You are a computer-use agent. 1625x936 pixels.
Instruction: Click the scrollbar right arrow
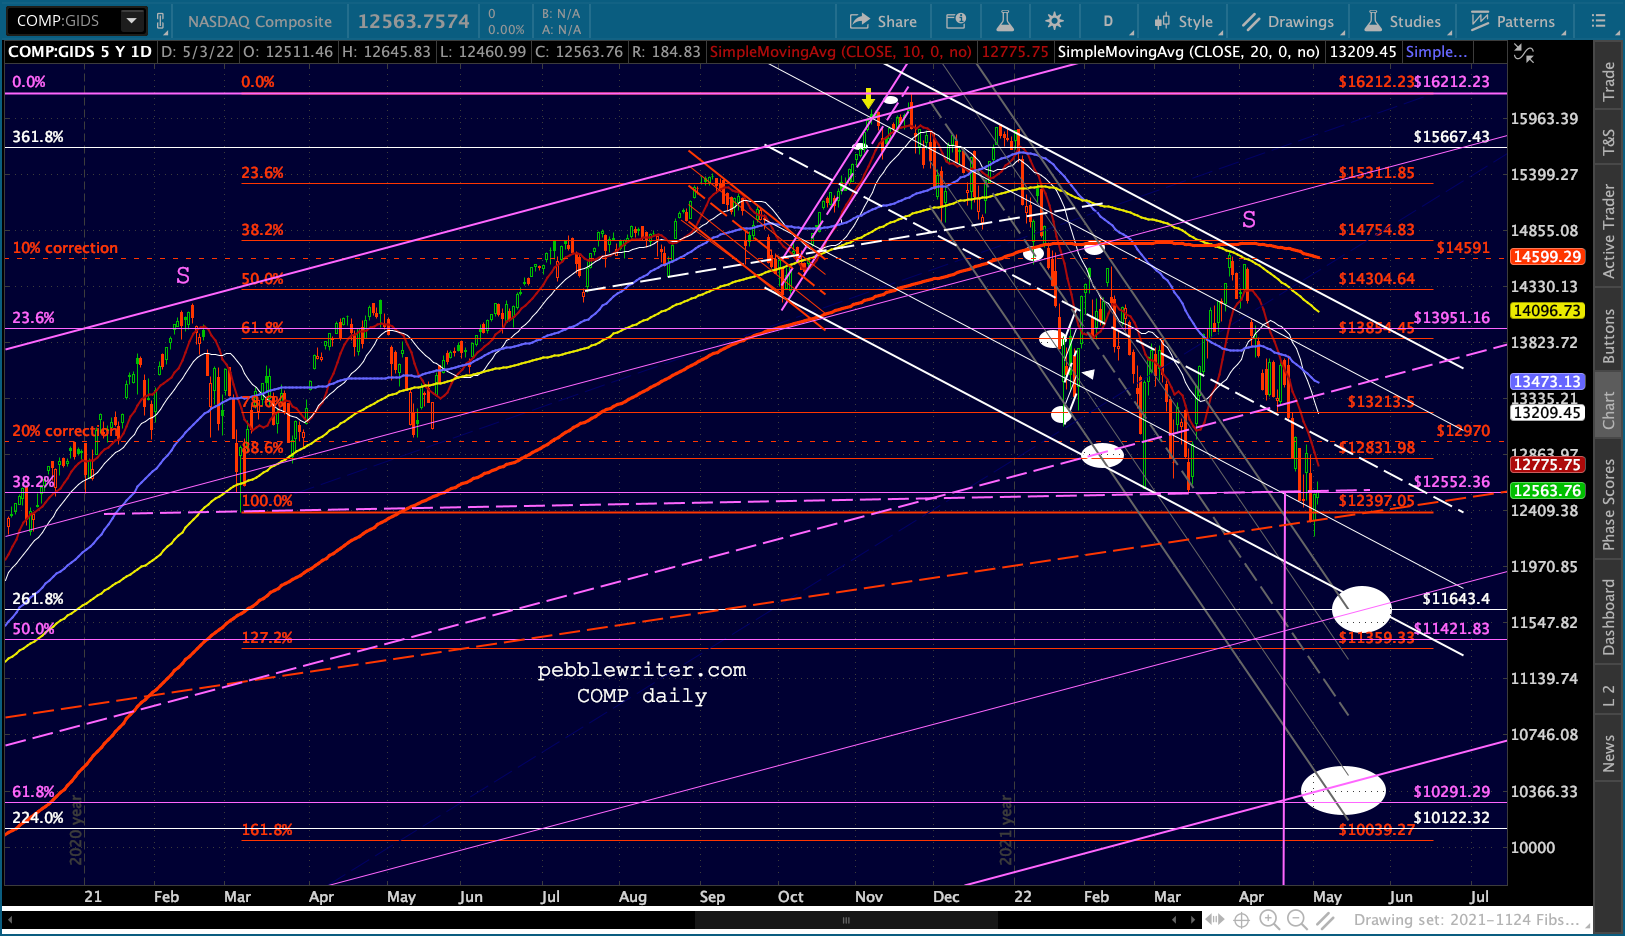click(x=1192, y=920)
